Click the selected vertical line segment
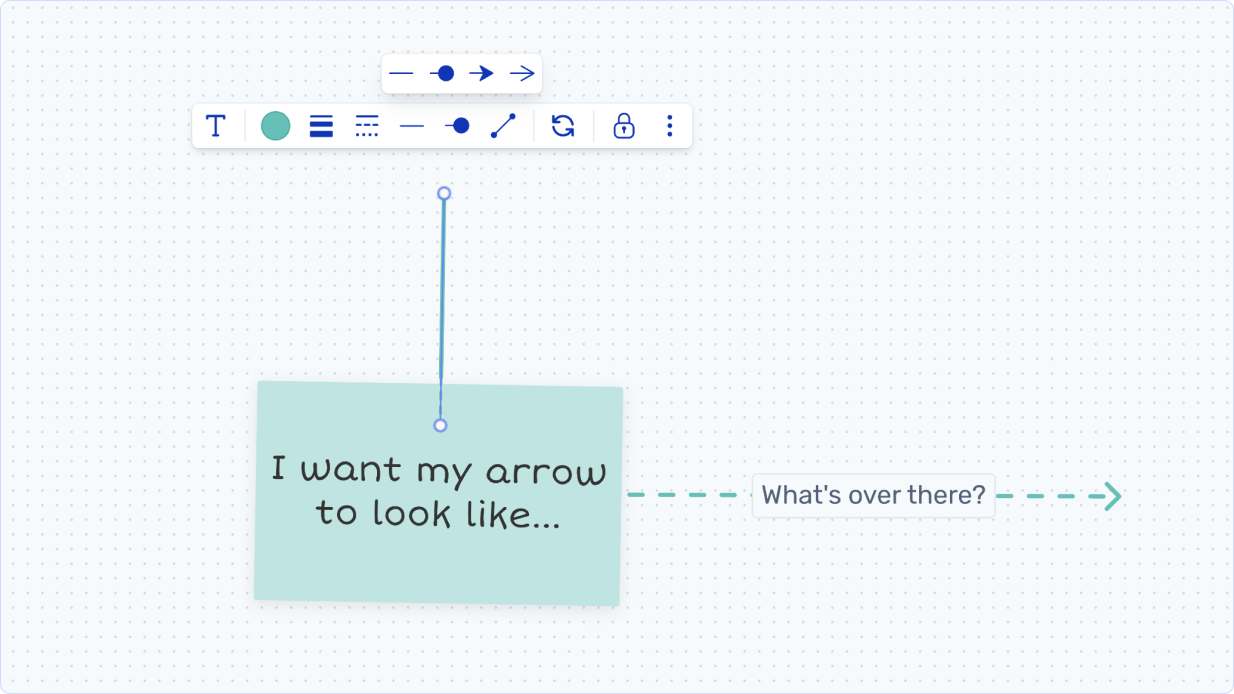The width and height of the screenshot is (1234, 694). tap(442, 300)
